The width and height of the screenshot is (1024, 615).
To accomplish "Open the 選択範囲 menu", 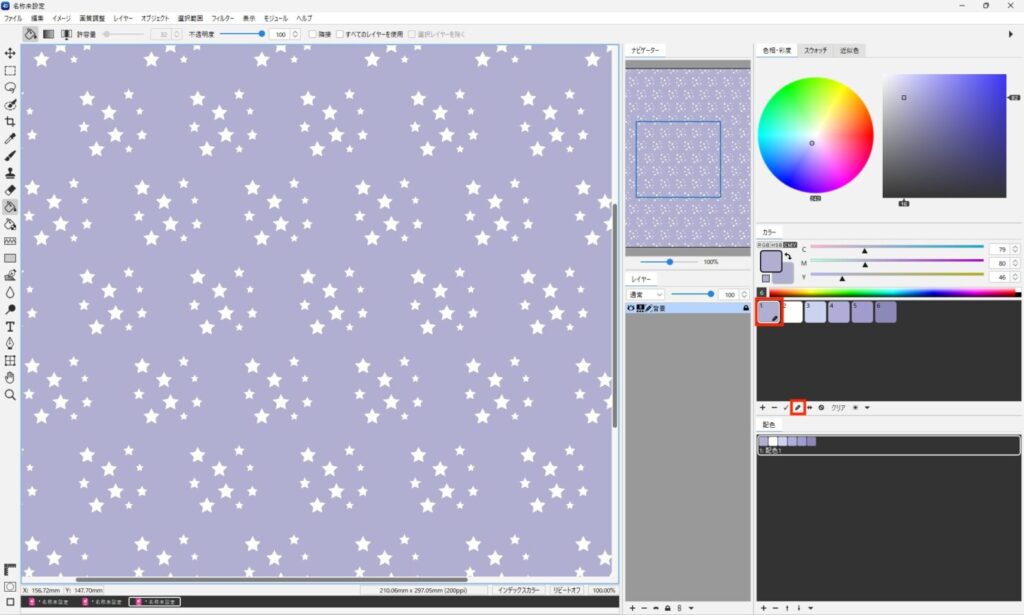I will [190, 18].
